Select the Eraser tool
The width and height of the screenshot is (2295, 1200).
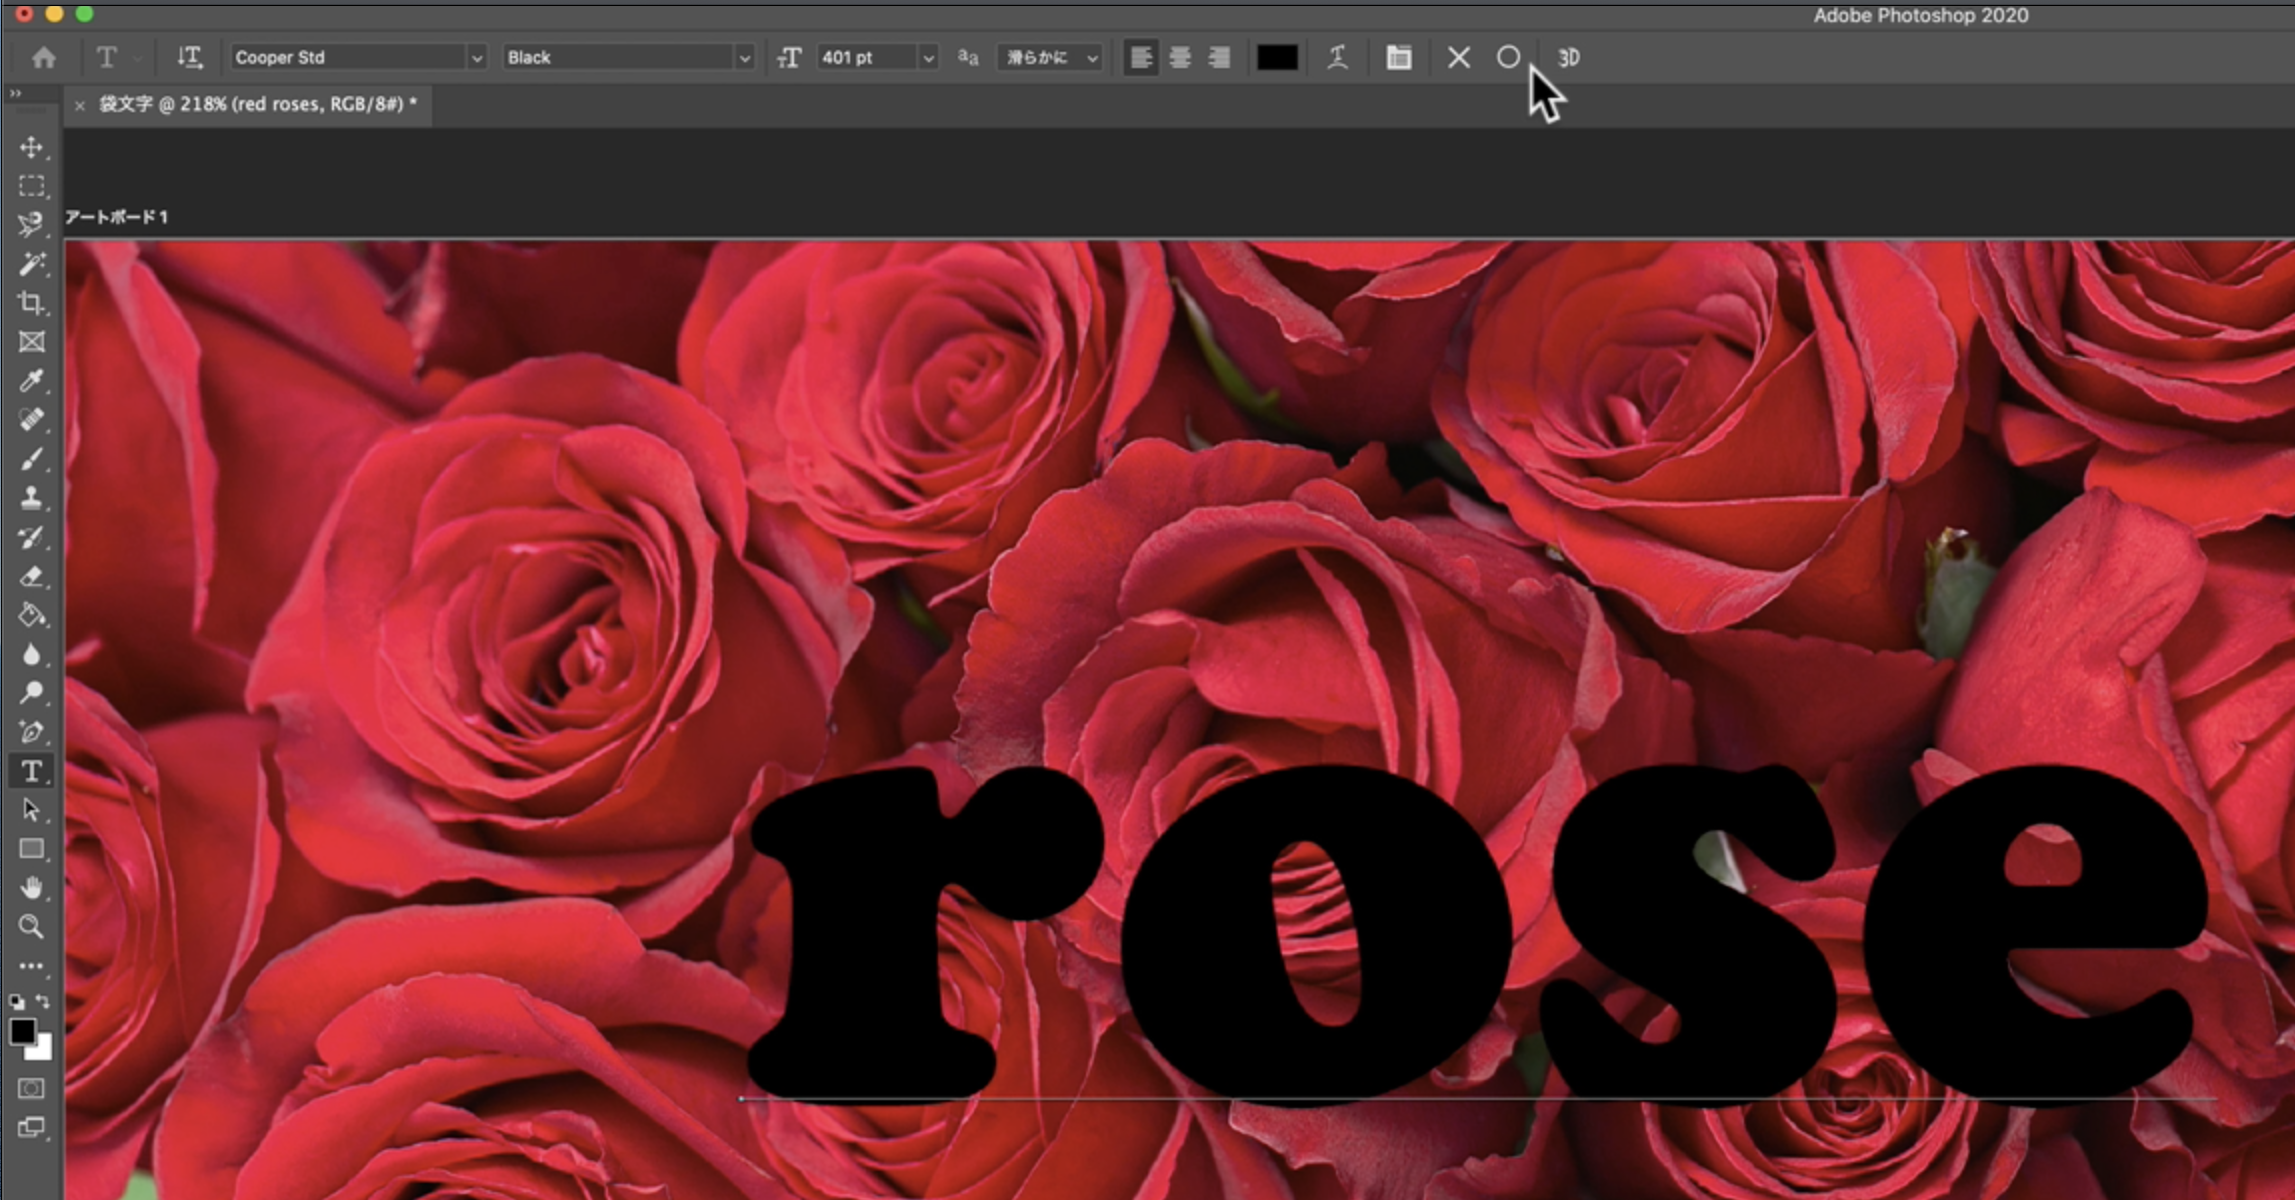(x=31, y=576)
